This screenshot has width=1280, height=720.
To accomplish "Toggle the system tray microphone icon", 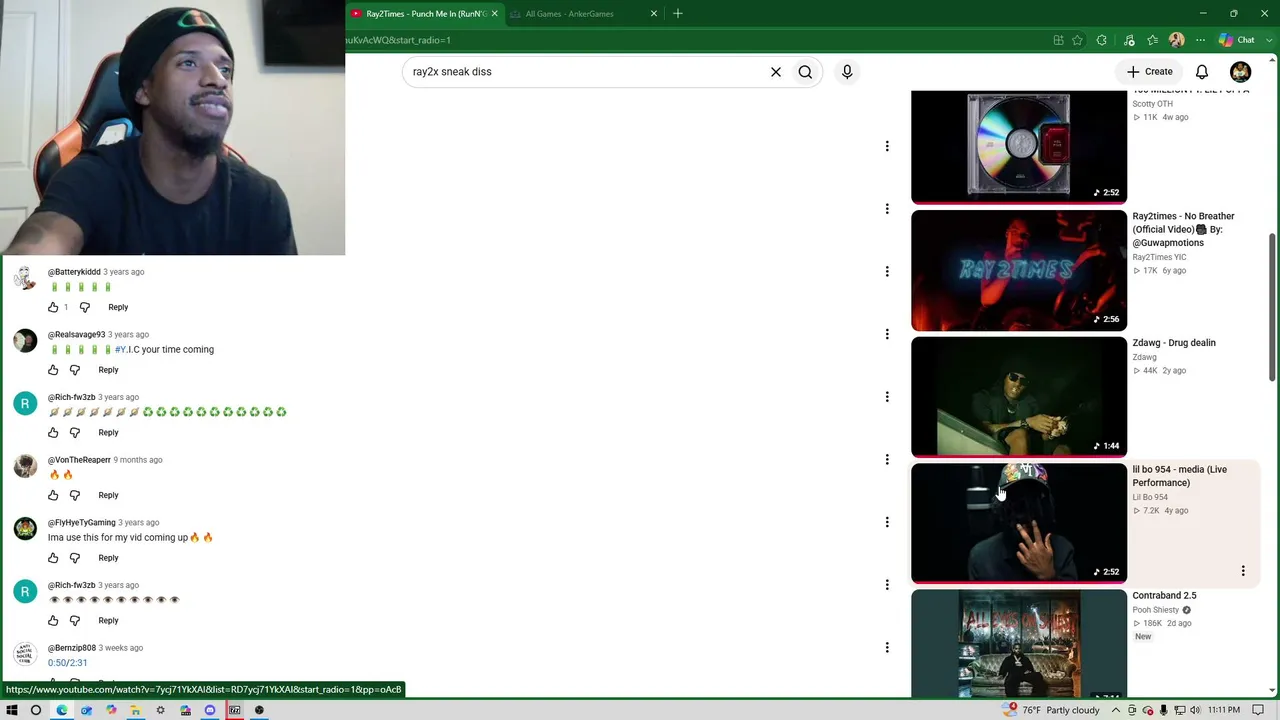I will point(1162,710).
